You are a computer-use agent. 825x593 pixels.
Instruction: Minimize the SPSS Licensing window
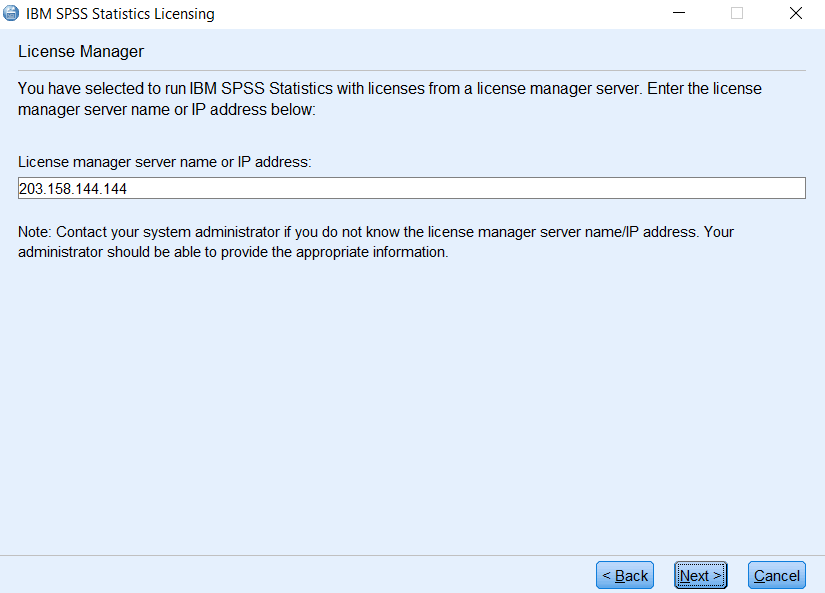(679, 13)
